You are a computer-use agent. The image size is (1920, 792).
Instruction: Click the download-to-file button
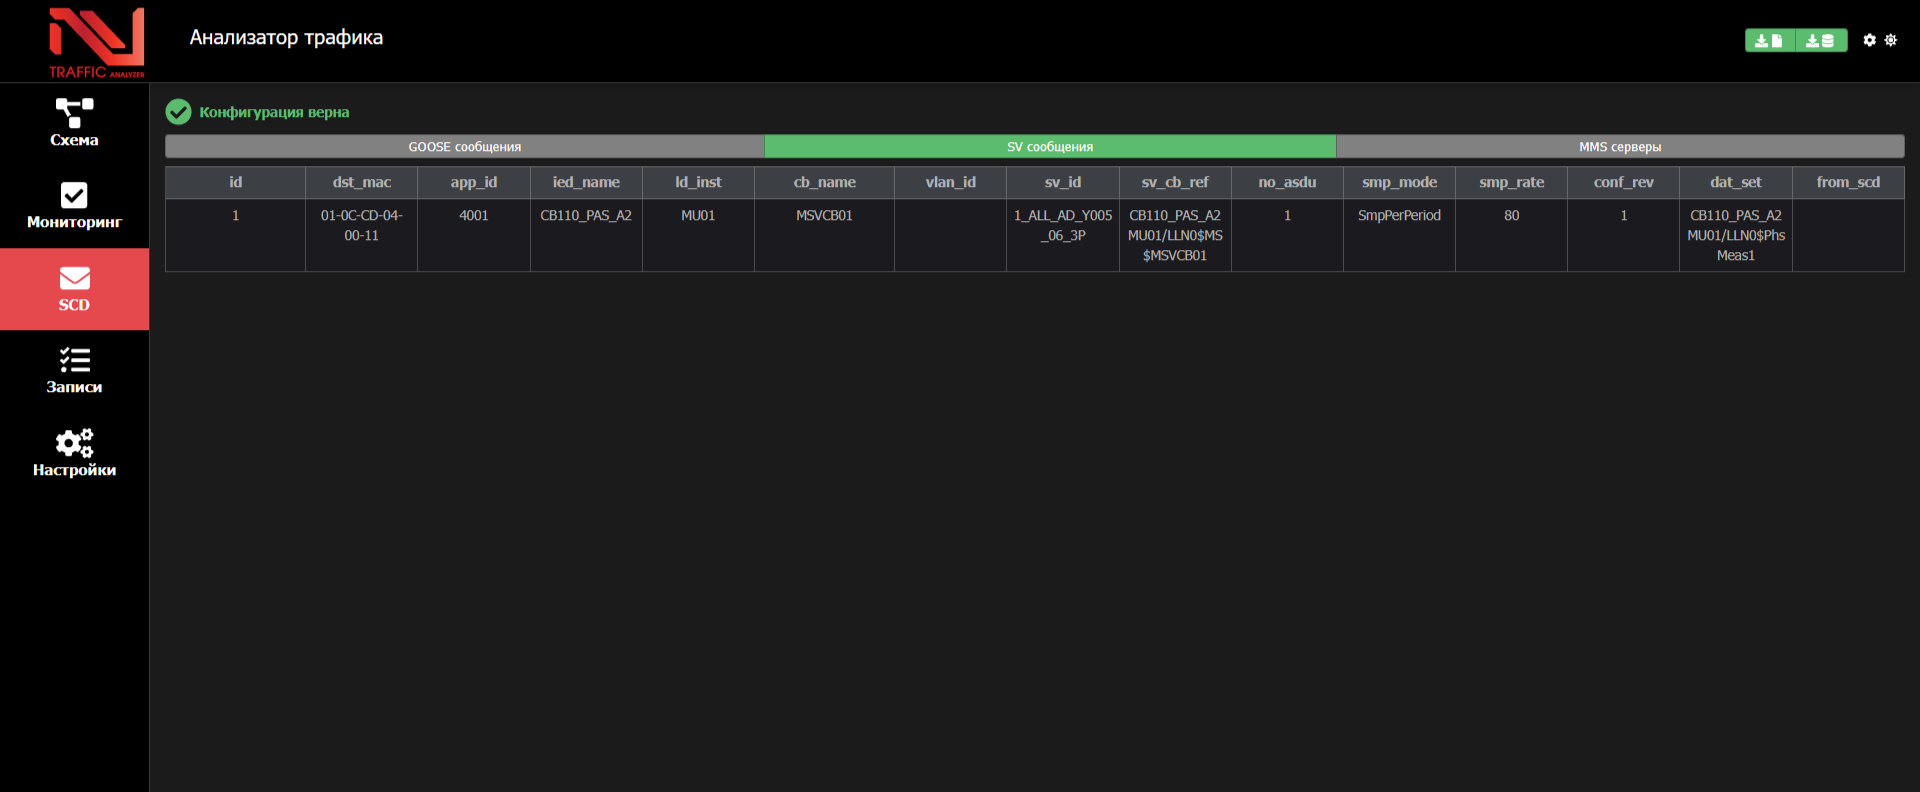click(x=1769, y=40)
